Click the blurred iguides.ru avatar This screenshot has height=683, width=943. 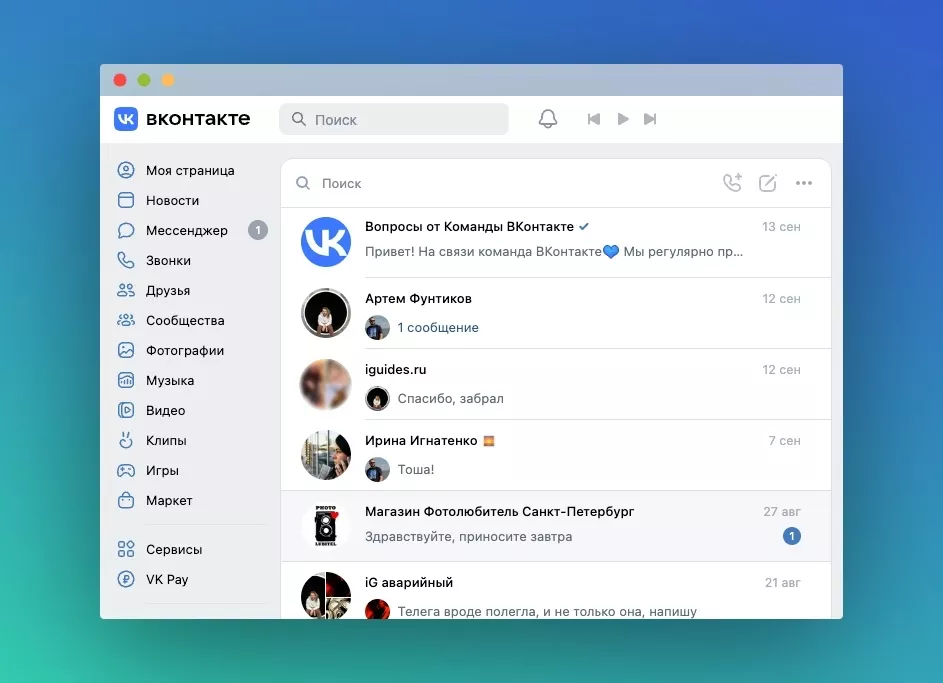326,384
